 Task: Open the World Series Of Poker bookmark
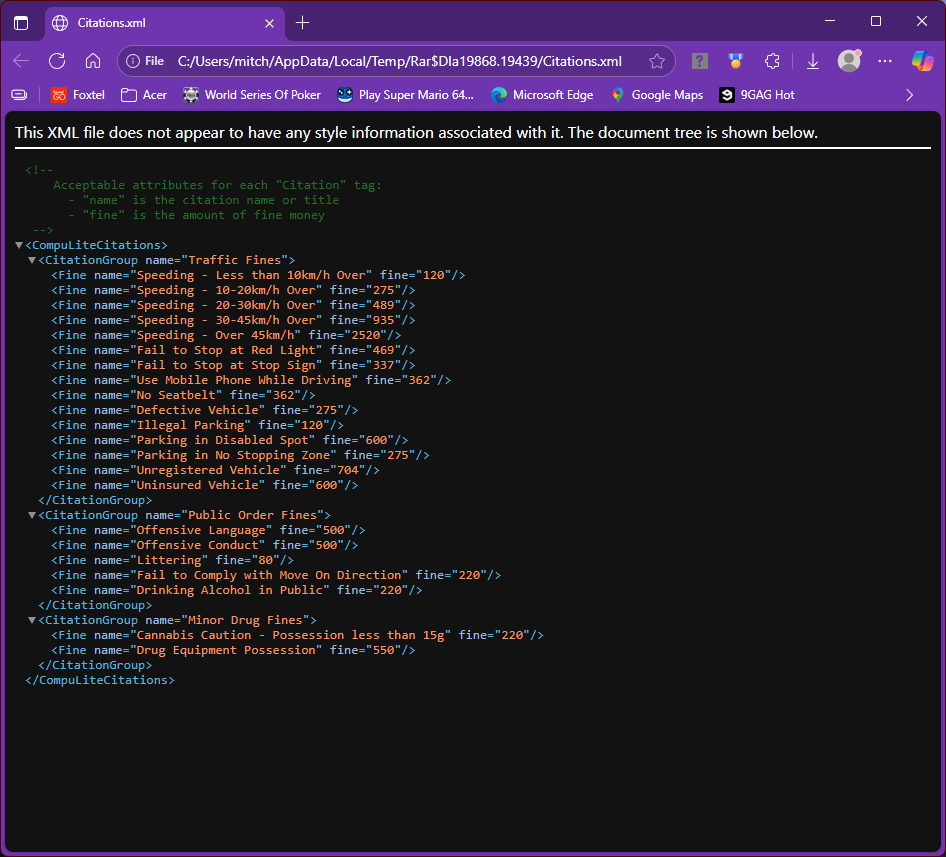click(x=252, y=95)
